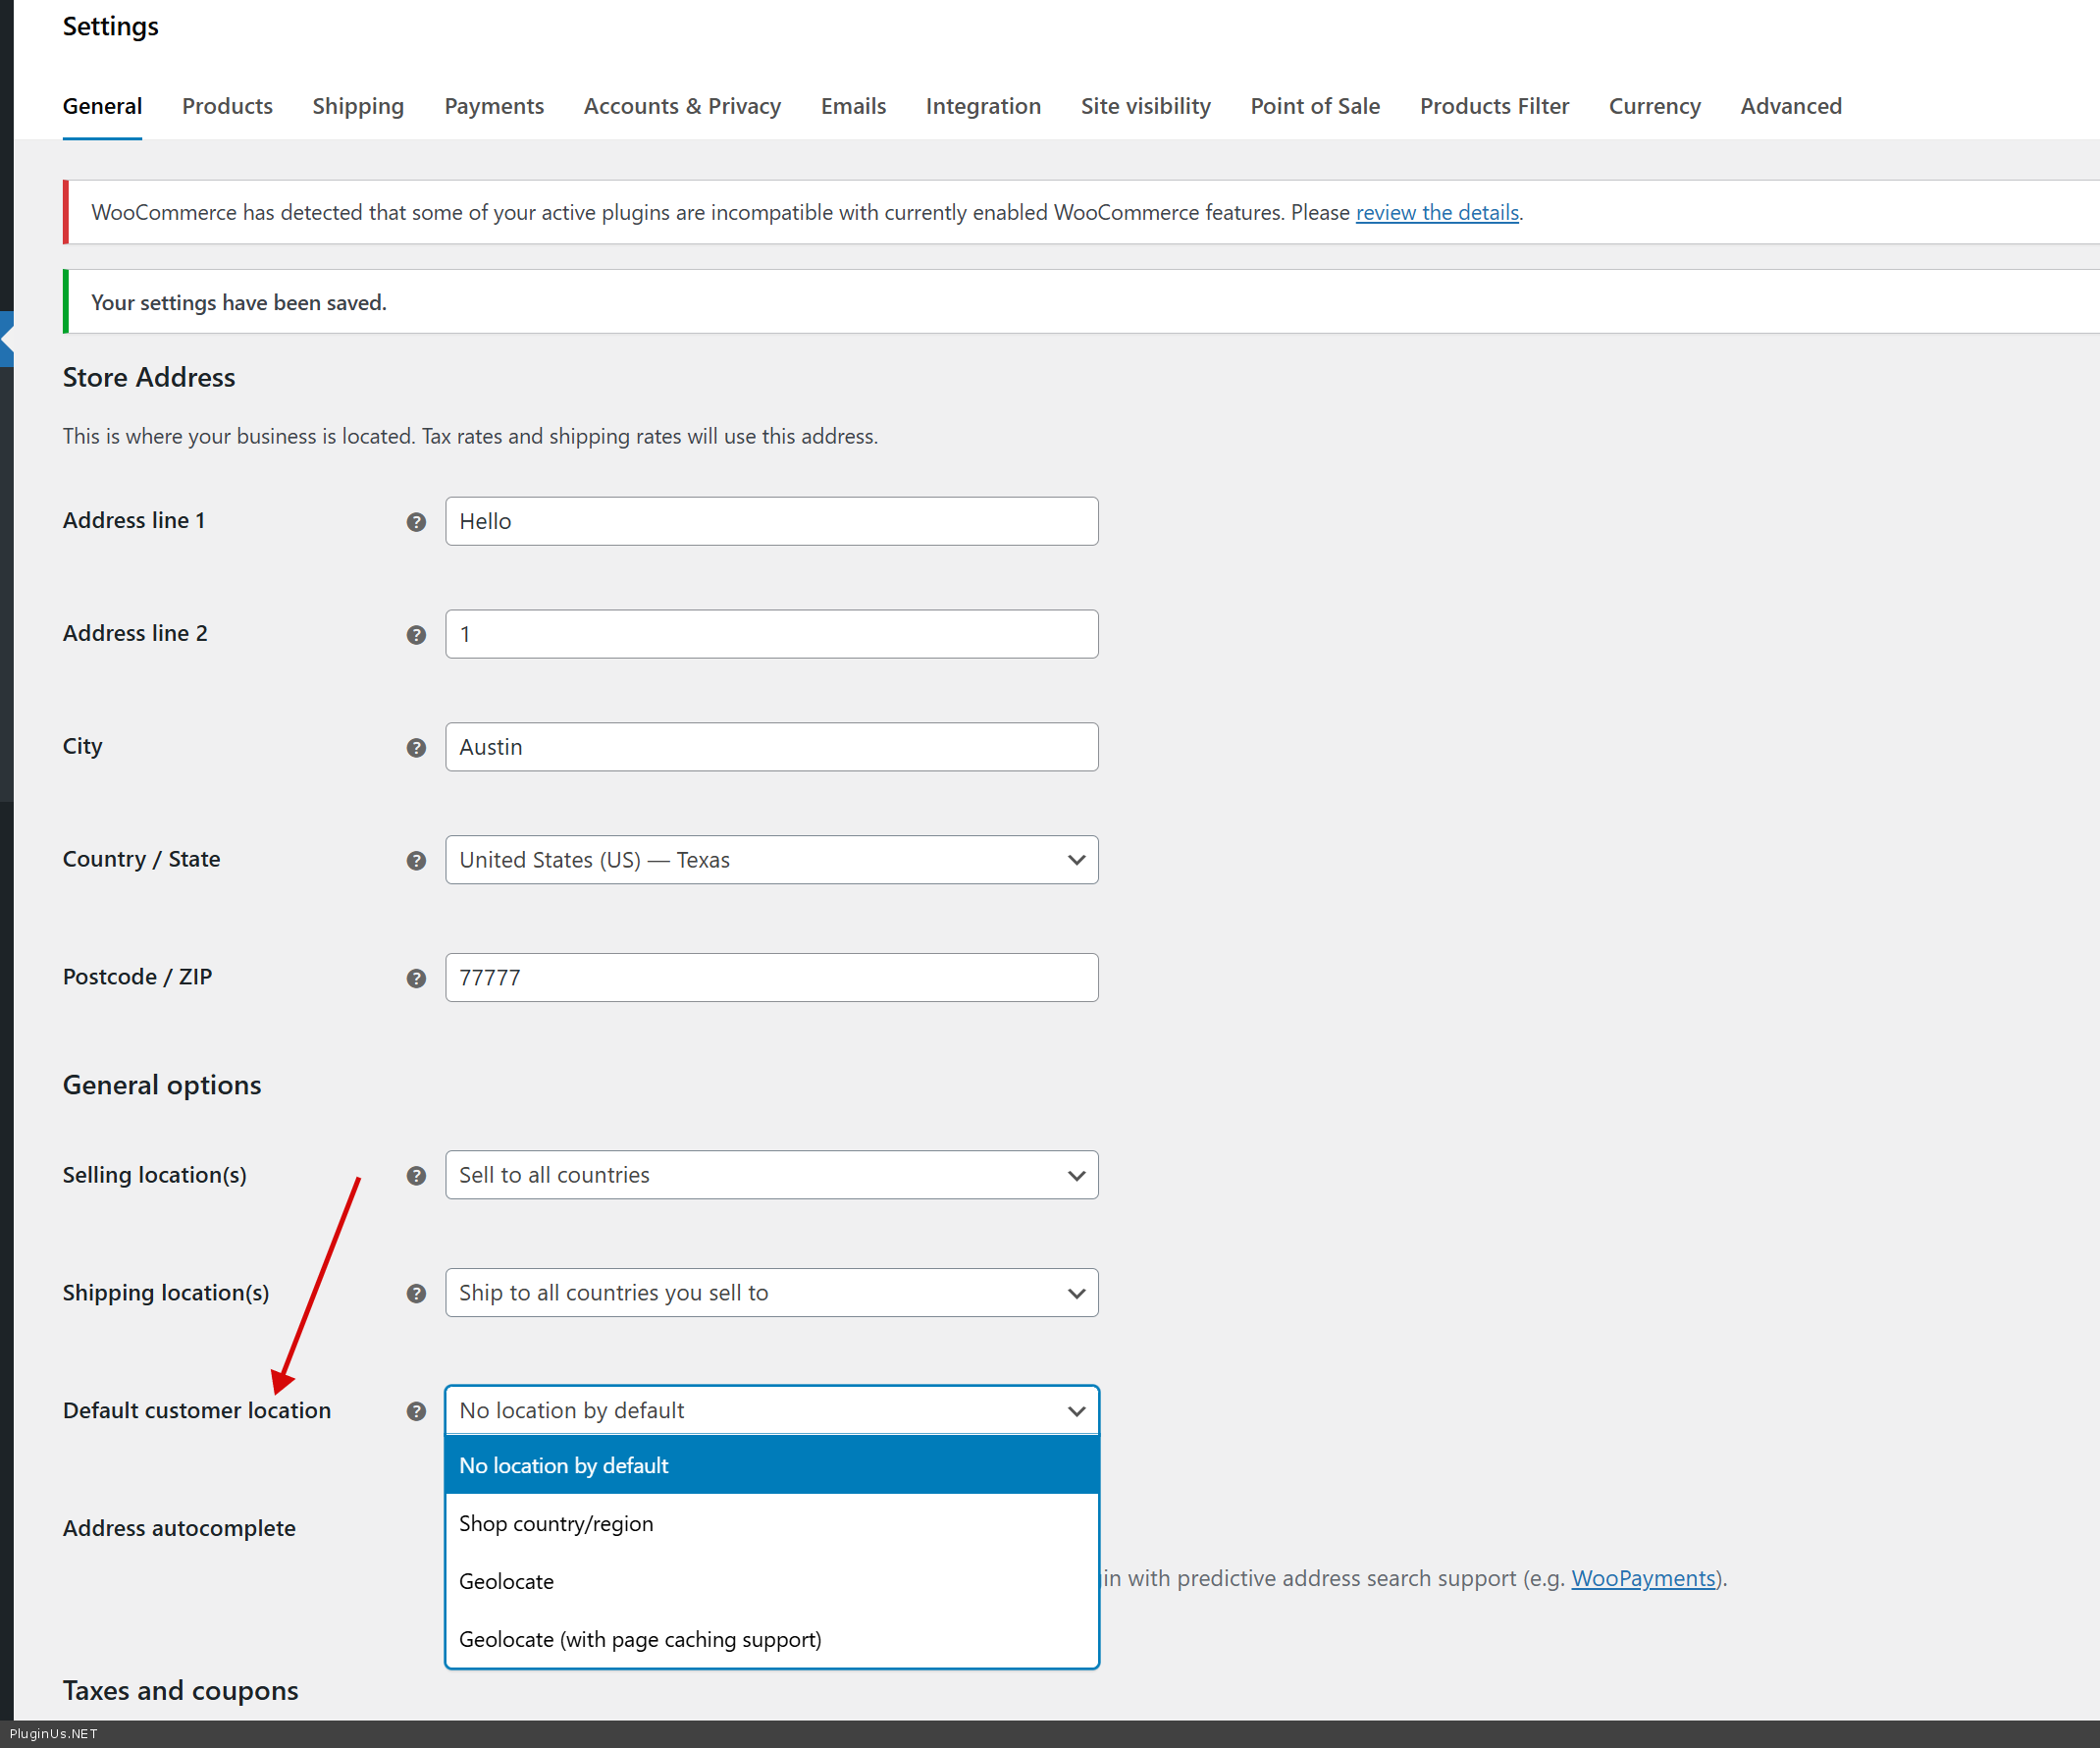
Task: Open the Payments settings tab
Action: coord(494,106)
